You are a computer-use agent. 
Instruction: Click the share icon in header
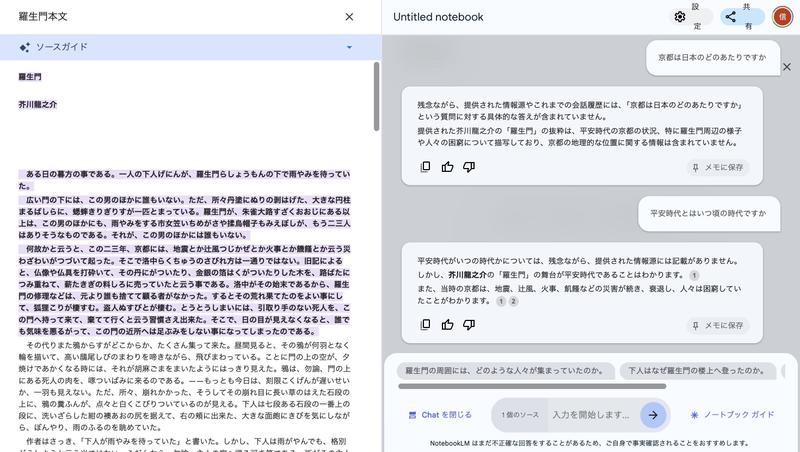click(x=731, y=17)
